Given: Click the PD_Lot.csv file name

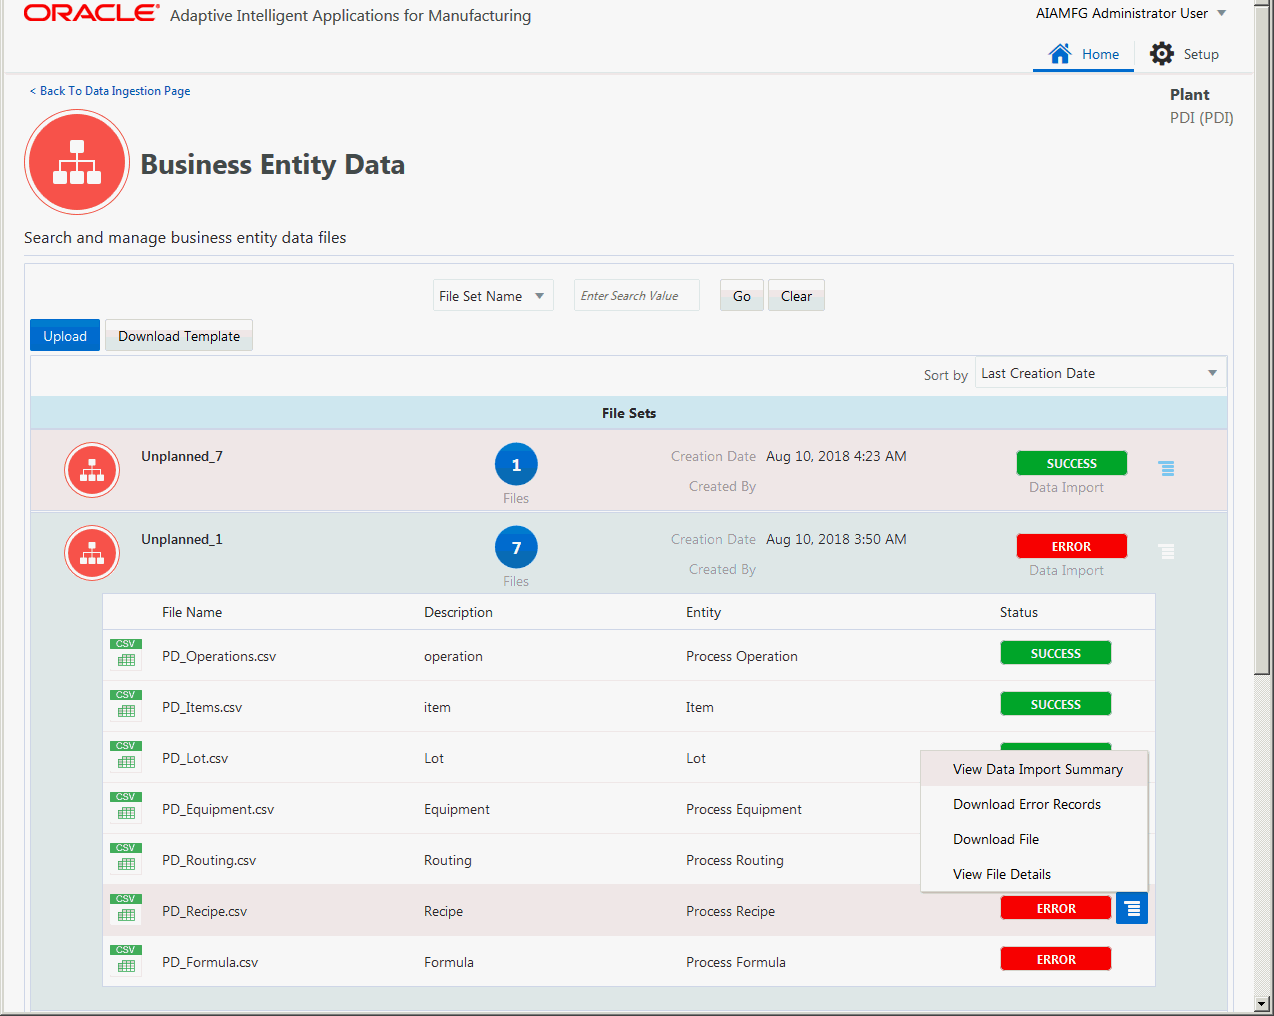Looking at the screenshot, I should 195,759.
